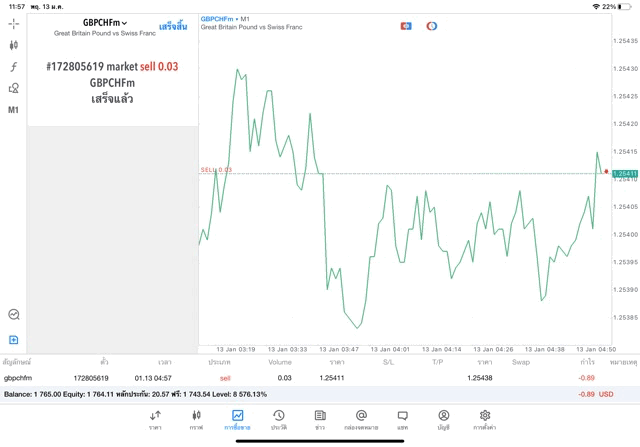This screenshot has width=640, height=447.
Task: Click the chart sync icon in sidebar
Action: coord(13,314)
